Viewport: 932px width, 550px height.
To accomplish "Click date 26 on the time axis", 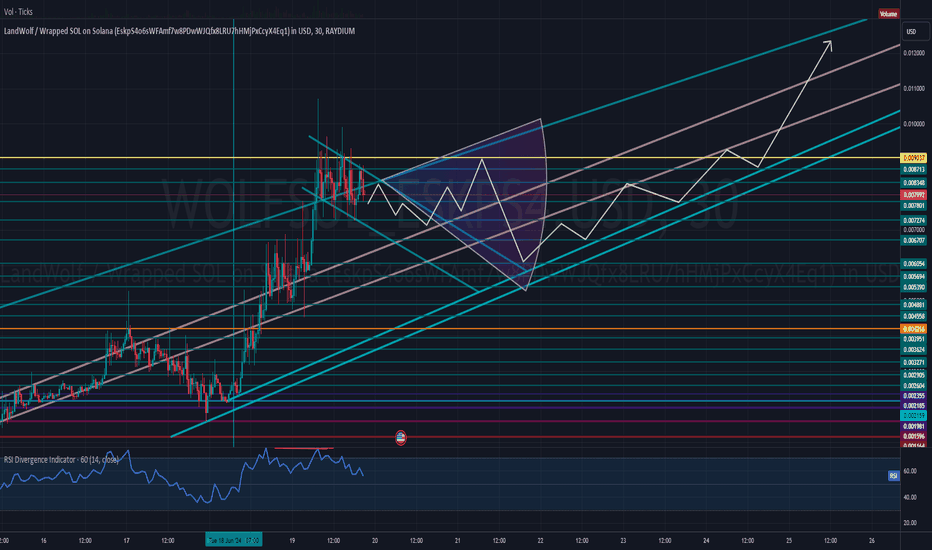I will (872, 540).
